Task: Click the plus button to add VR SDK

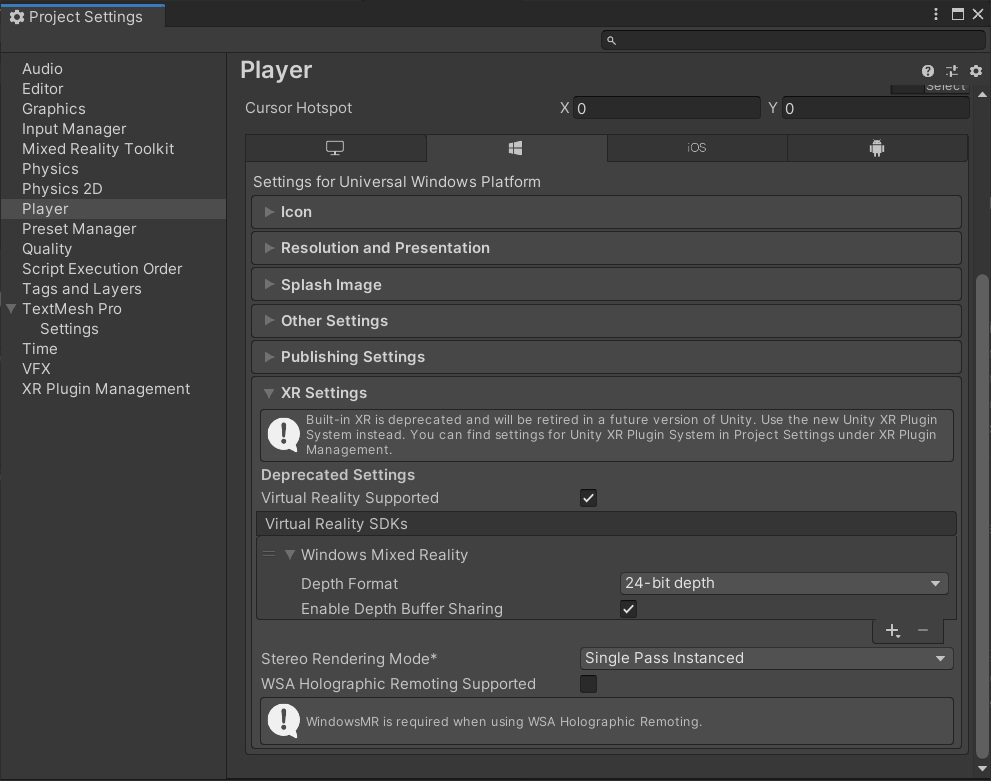Action: pos(892,630)
